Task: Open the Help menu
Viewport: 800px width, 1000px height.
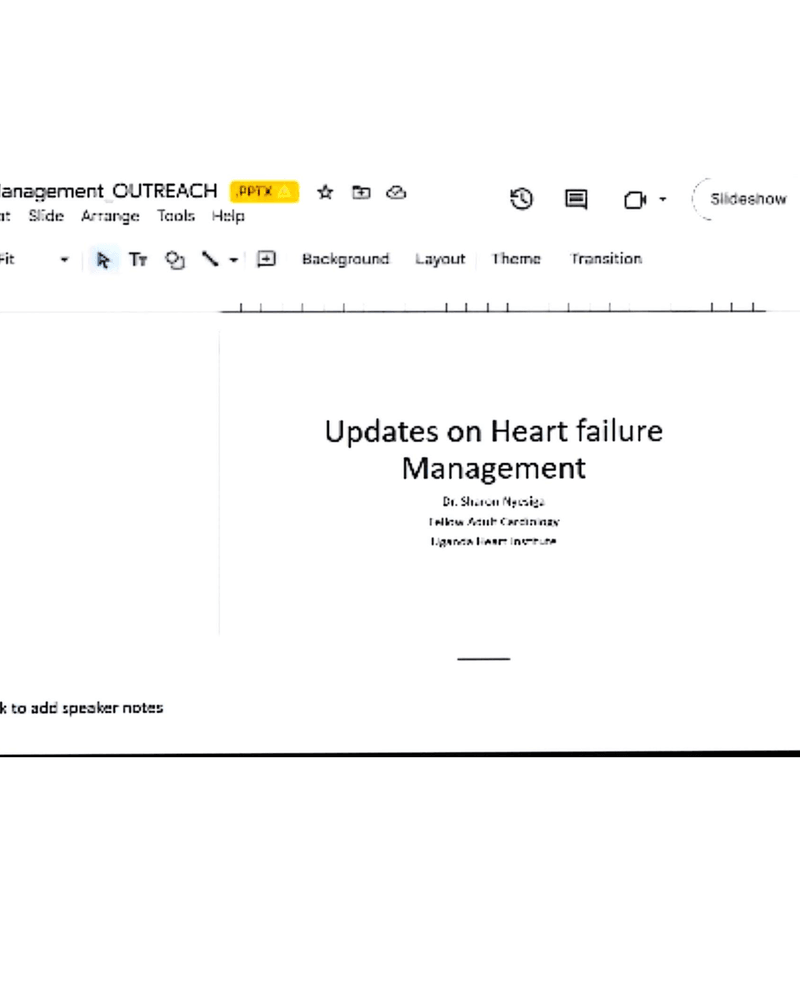Action: 228,216
